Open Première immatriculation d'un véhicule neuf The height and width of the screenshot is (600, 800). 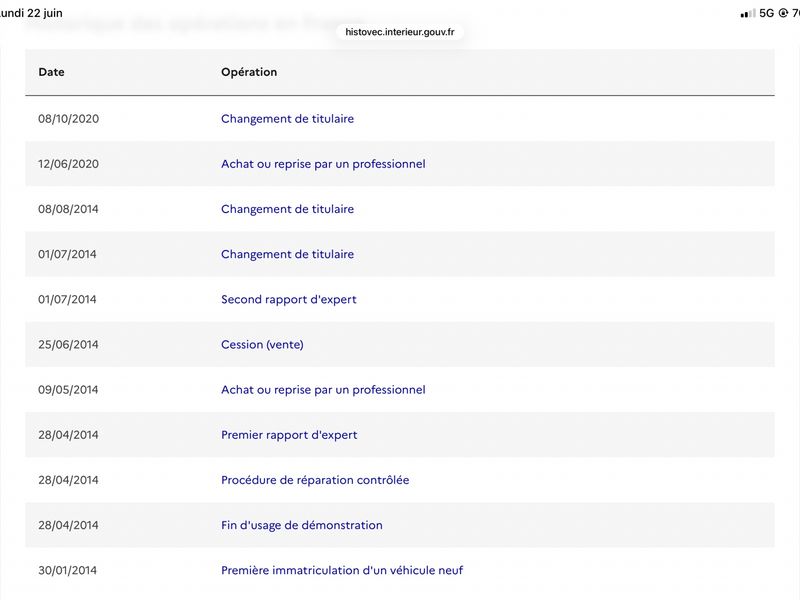342,570
